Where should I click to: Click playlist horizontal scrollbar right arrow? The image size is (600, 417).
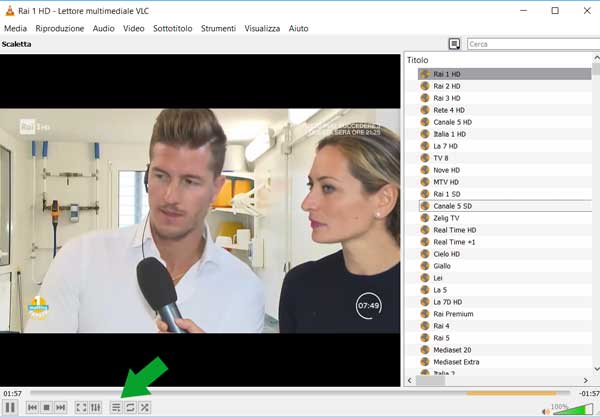tap(585, 380)
